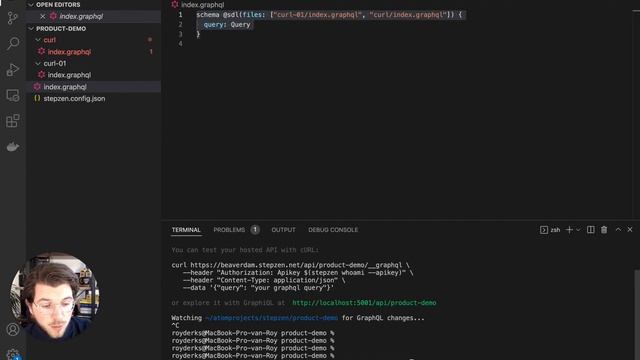
Task: Close the terminal panel
Action: (x=630, y=230)
